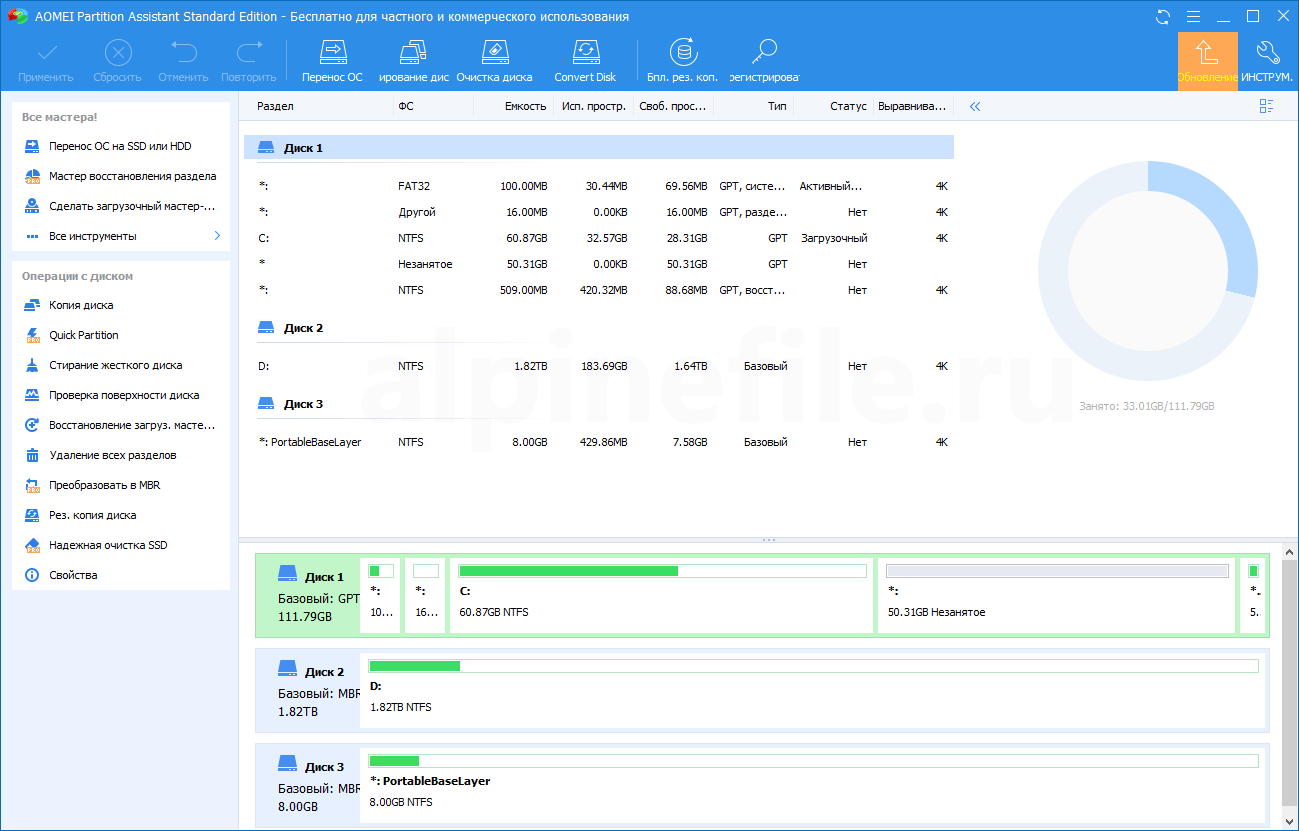Toggle the list view layout icon
Image resolution: width=1299 pixels, height=831 pixels.
[1266, 106]
